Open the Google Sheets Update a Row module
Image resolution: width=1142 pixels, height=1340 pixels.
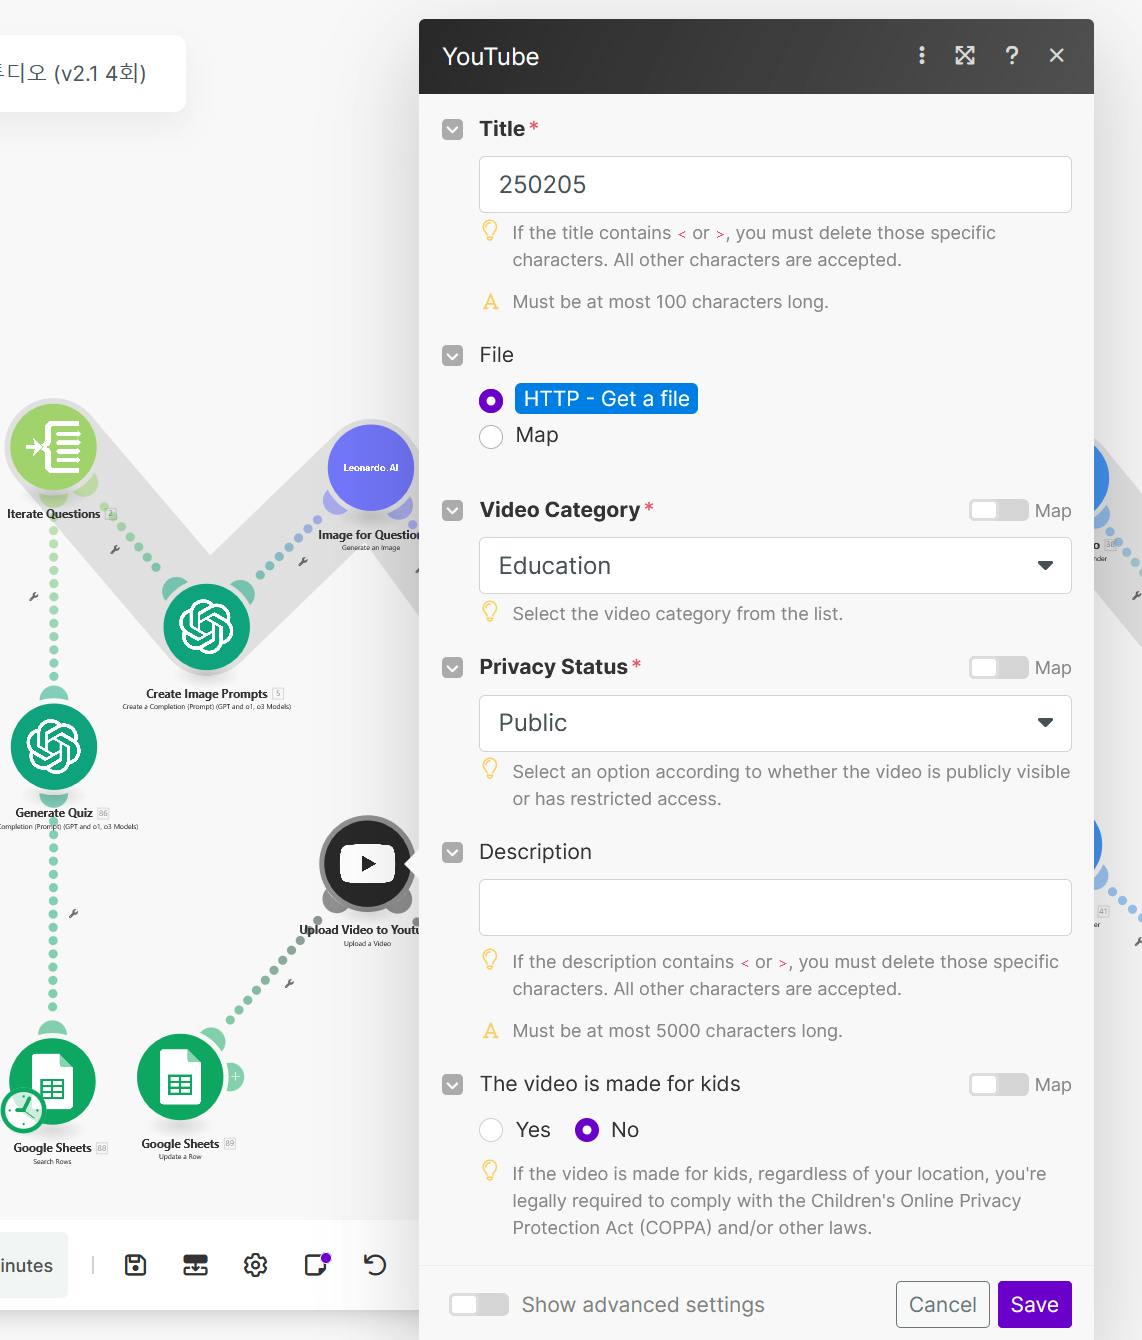(x=180, y=1077)
